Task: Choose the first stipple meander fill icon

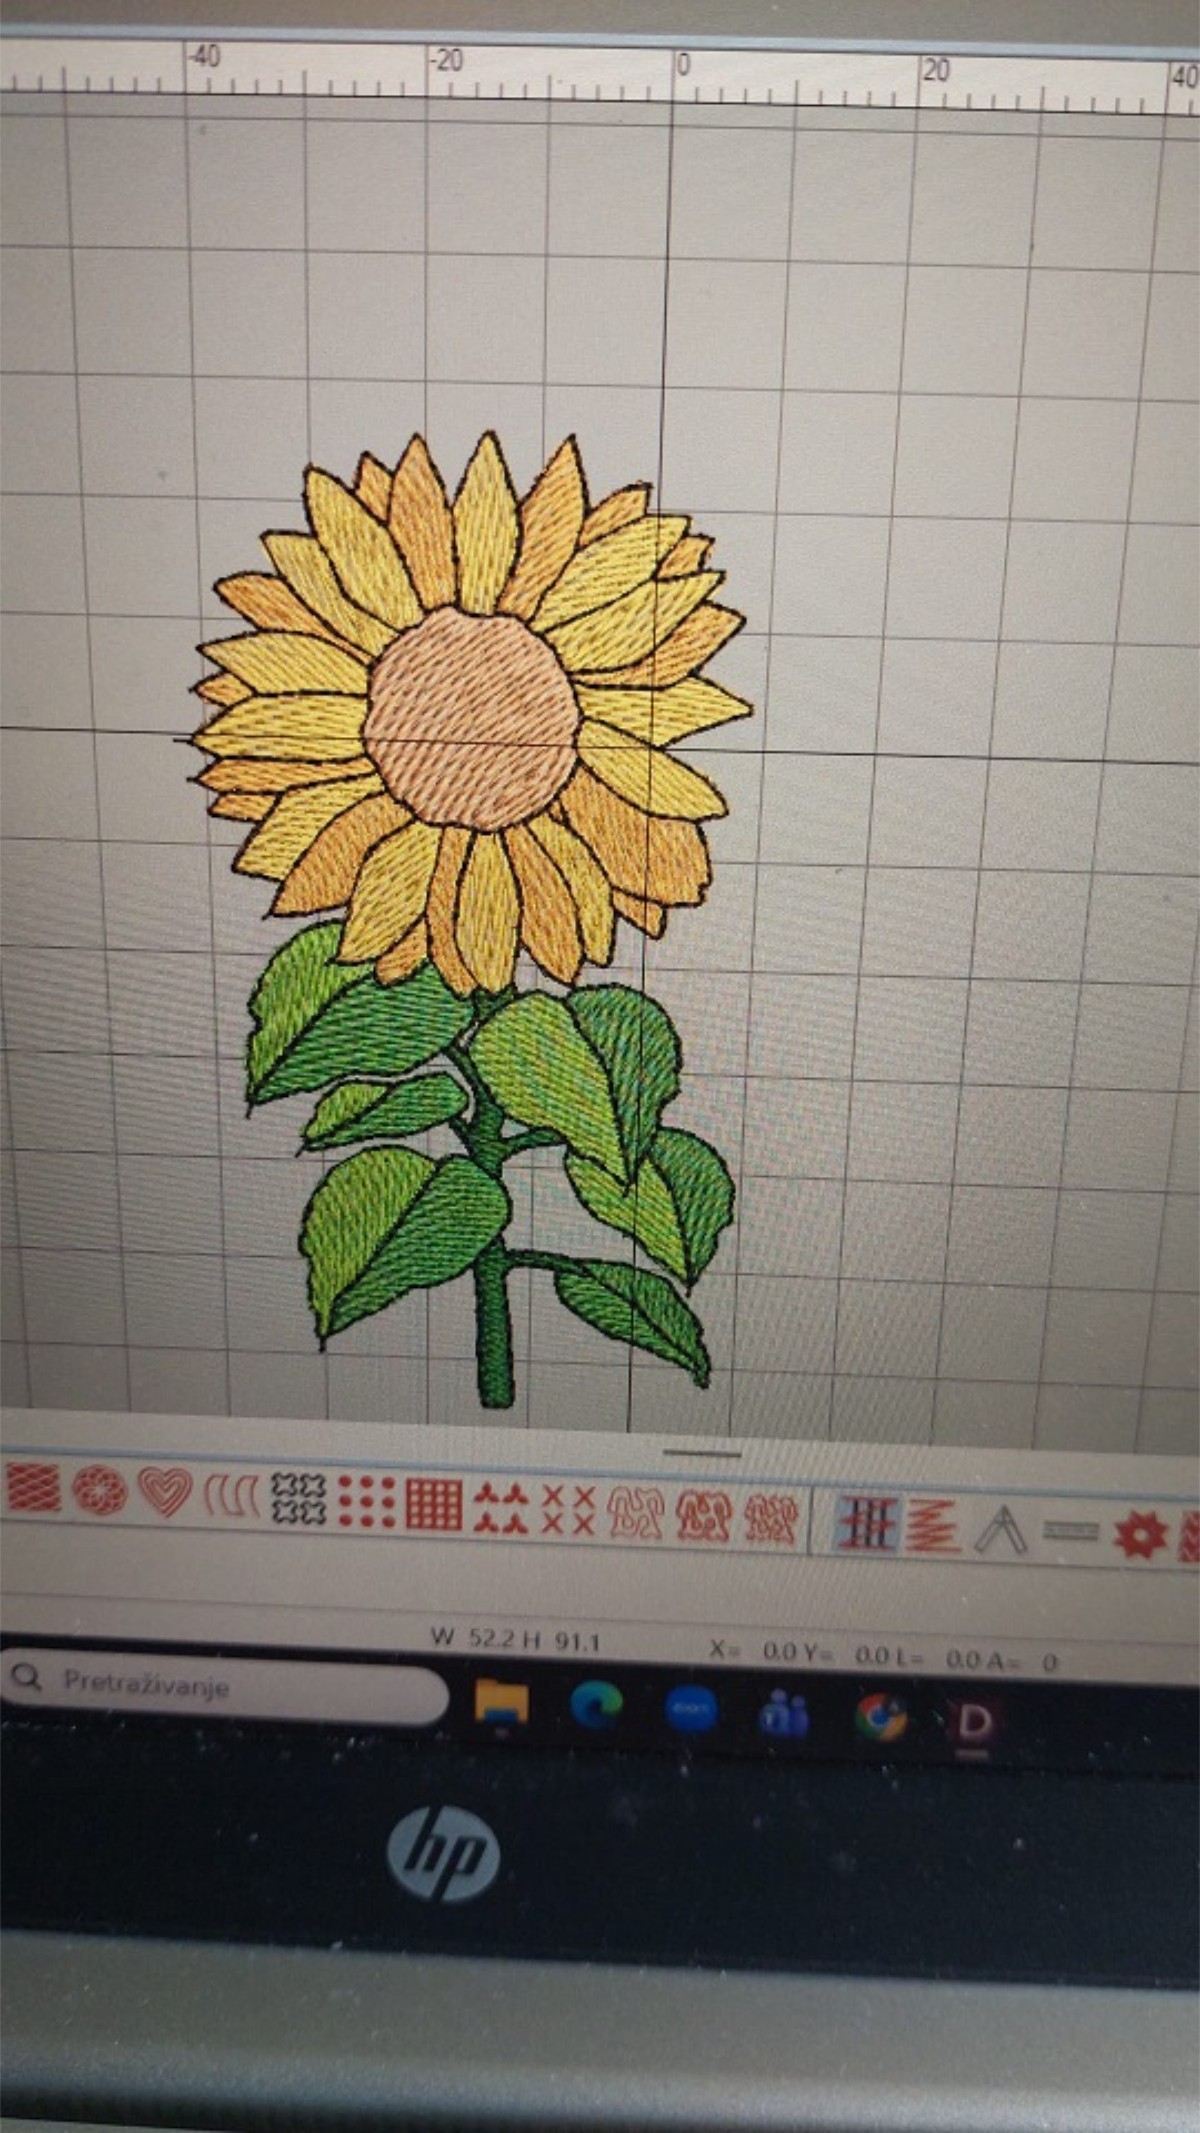Action: 636,1513
